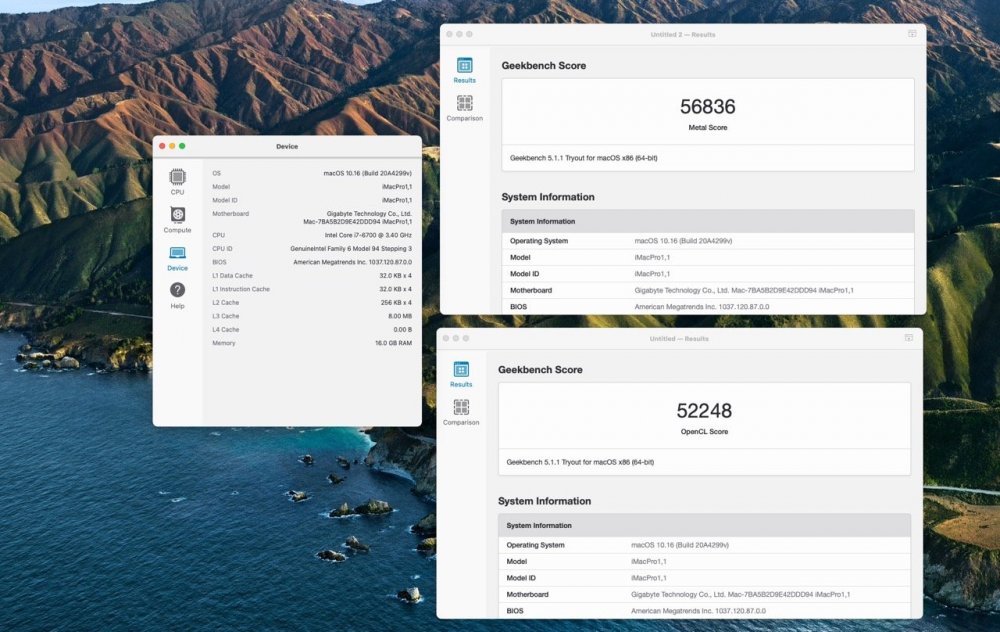Maximize the Device window with green button
This screenshot has height=632, width=1000.
(x=182, y=146)
